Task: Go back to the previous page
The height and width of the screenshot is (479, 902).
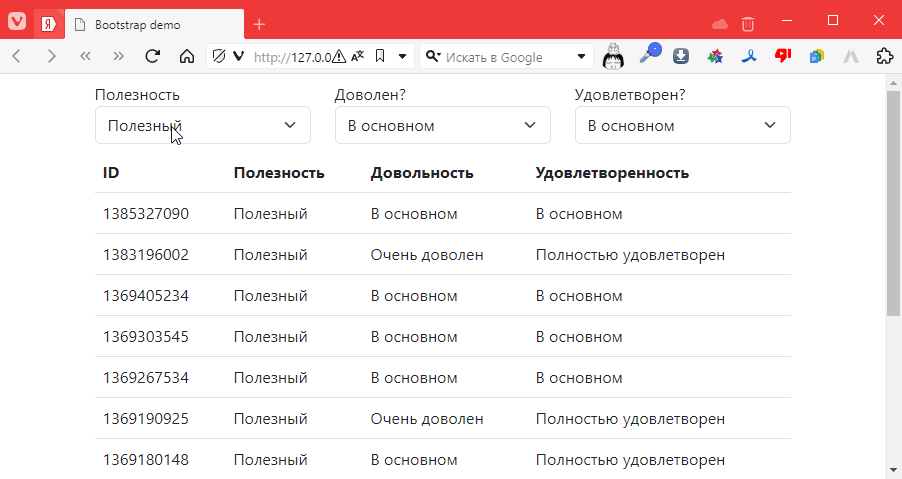Action: click(17, 57)
